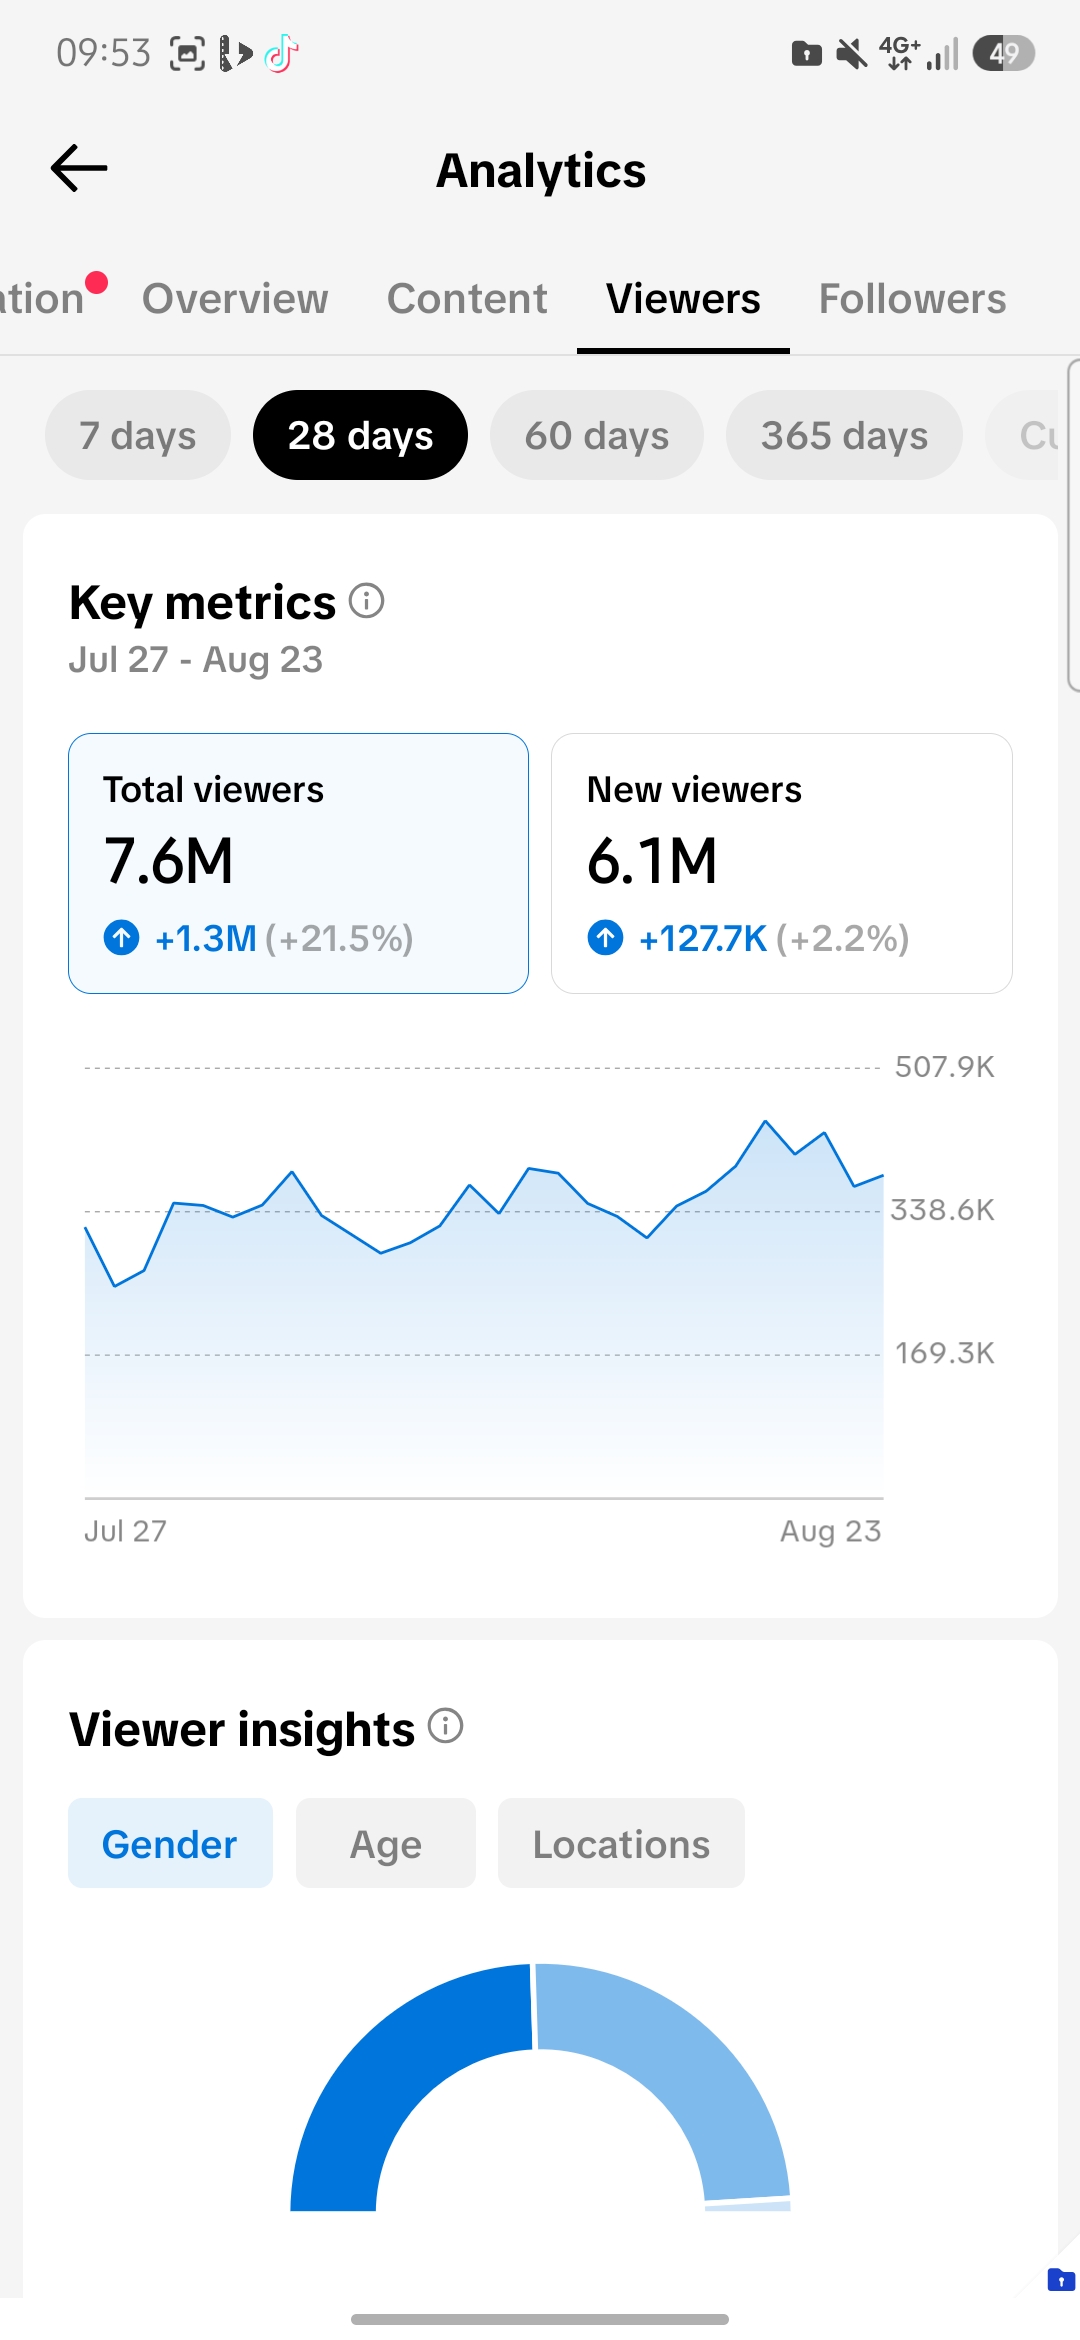
Task: Open Key metrics info icon
Action: (x=366, y=601)
